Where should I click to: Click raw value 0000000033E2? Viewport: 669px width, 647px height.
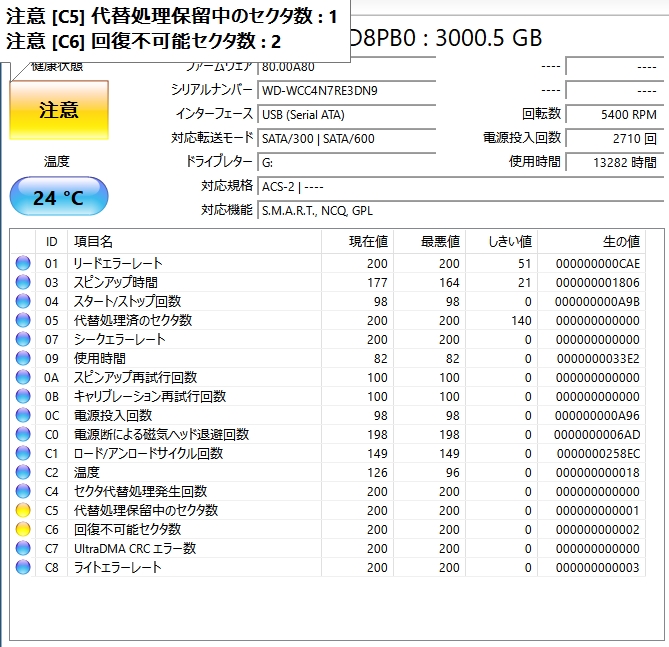[x=598, y=358]
